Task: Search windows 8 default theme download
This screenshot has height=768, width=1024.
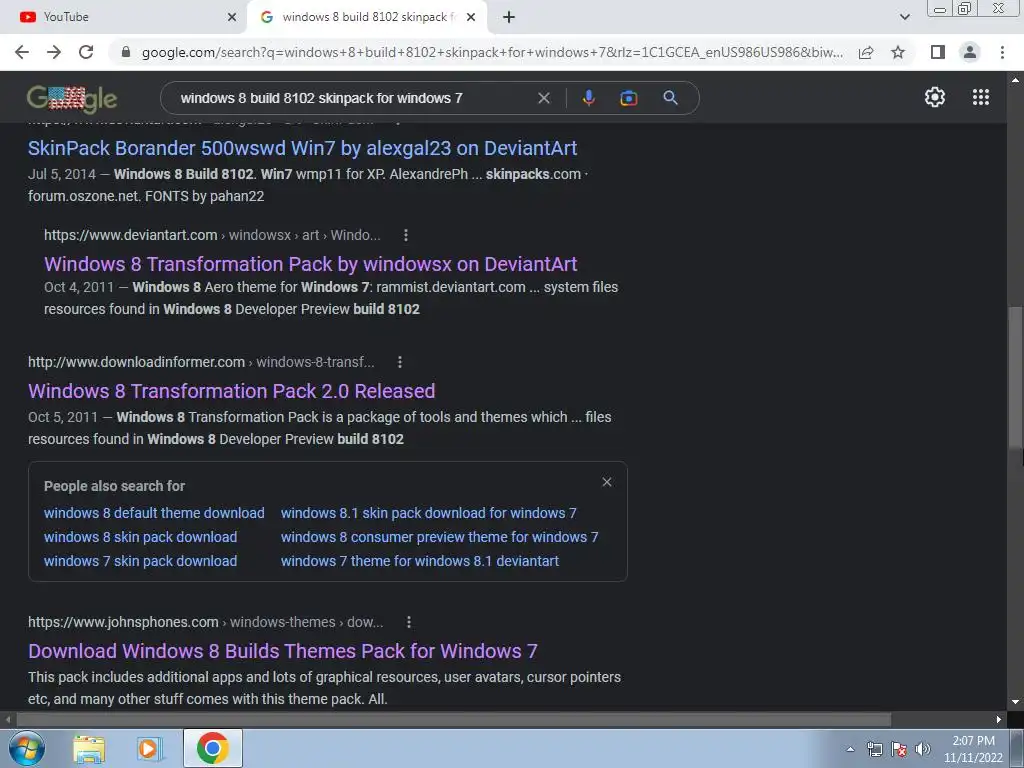Action: tap(154, 513)
